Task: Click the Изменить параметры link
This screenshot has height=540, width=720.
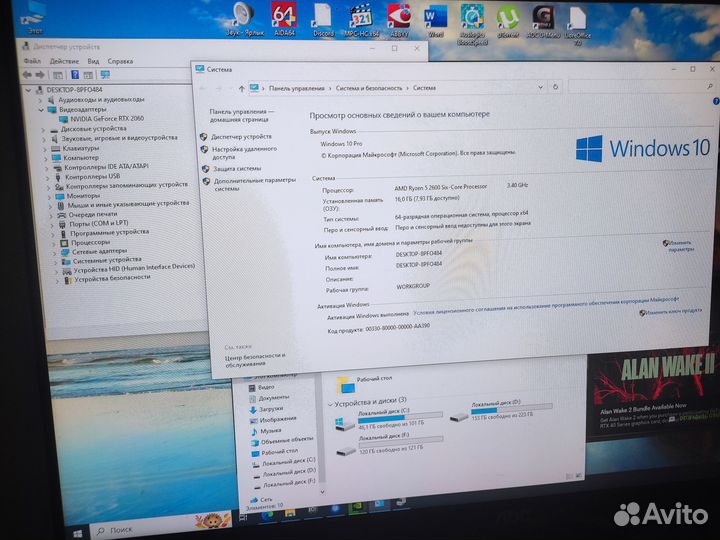Action: (x=681, y=246)
